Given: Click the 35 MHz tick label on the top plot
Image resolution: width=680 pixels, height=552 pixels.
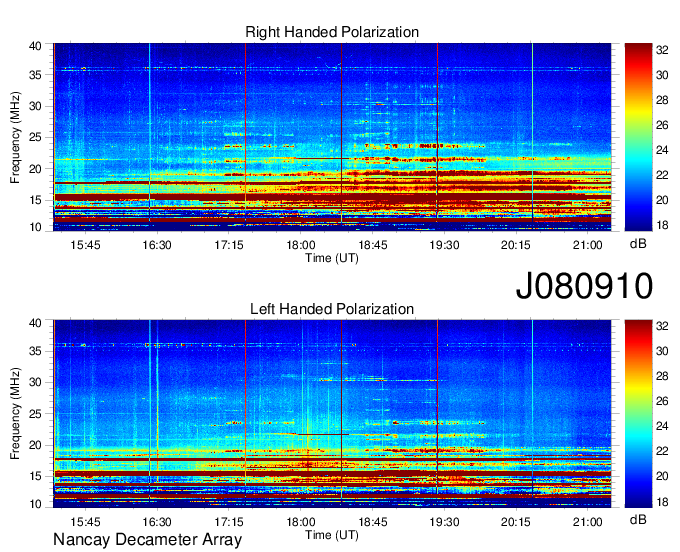Looking at the screenshot, I should [35, 75].
